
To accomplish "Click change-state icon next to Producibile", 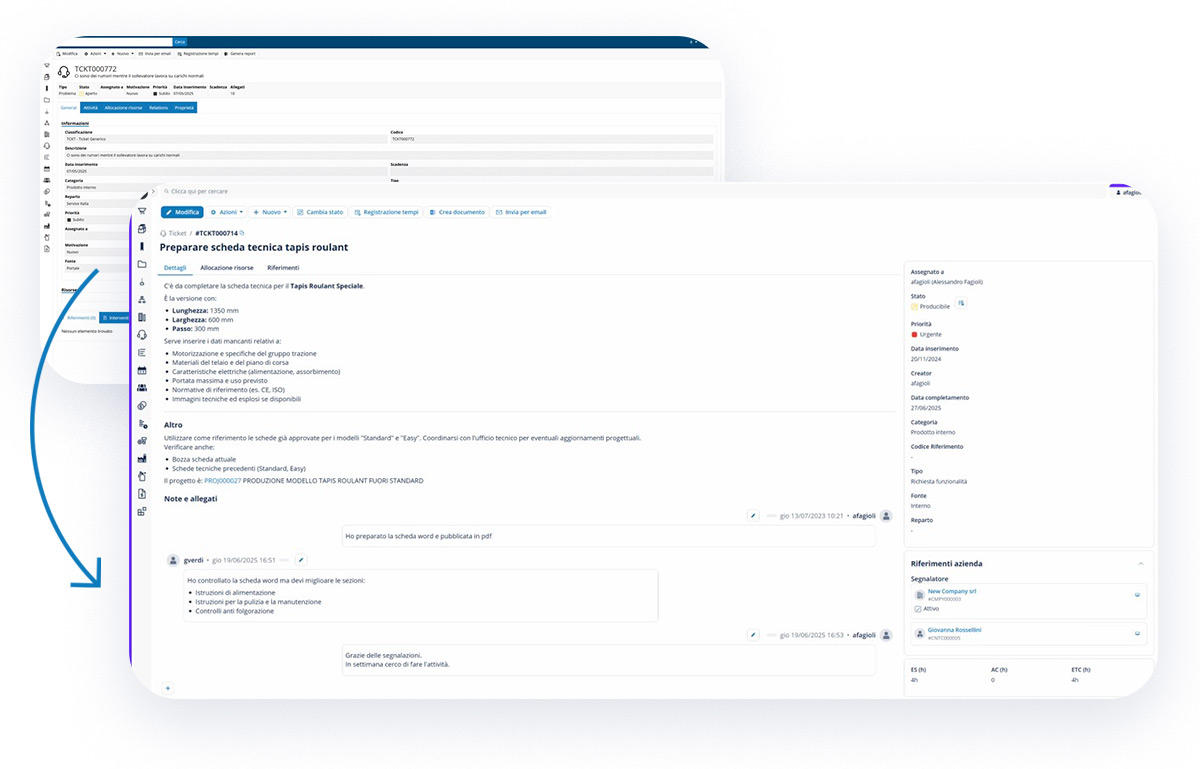I will coord(961,303).
